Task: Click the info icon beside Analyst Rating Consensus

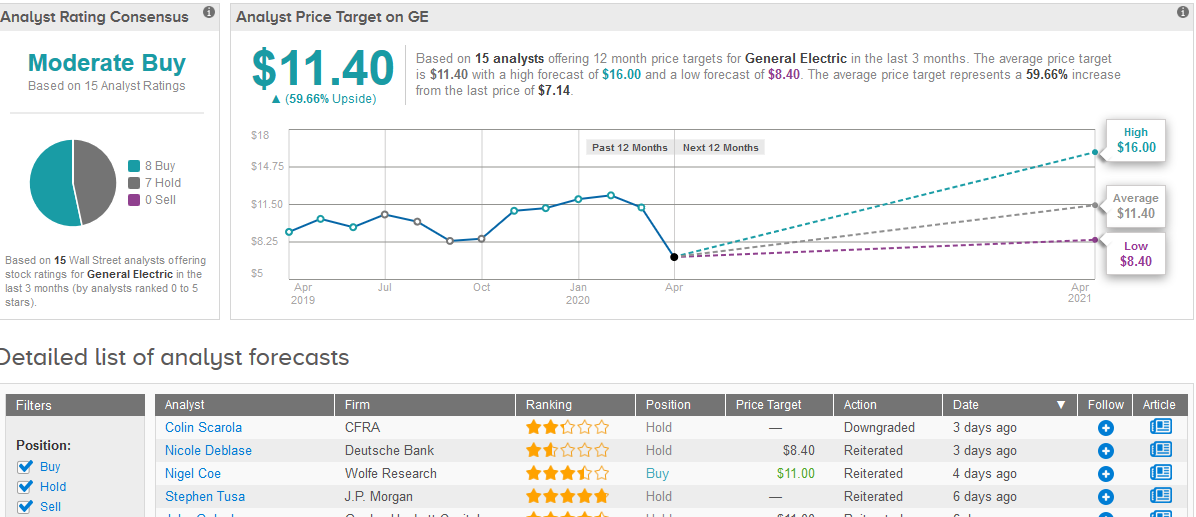Action: [x=209, y=12]
